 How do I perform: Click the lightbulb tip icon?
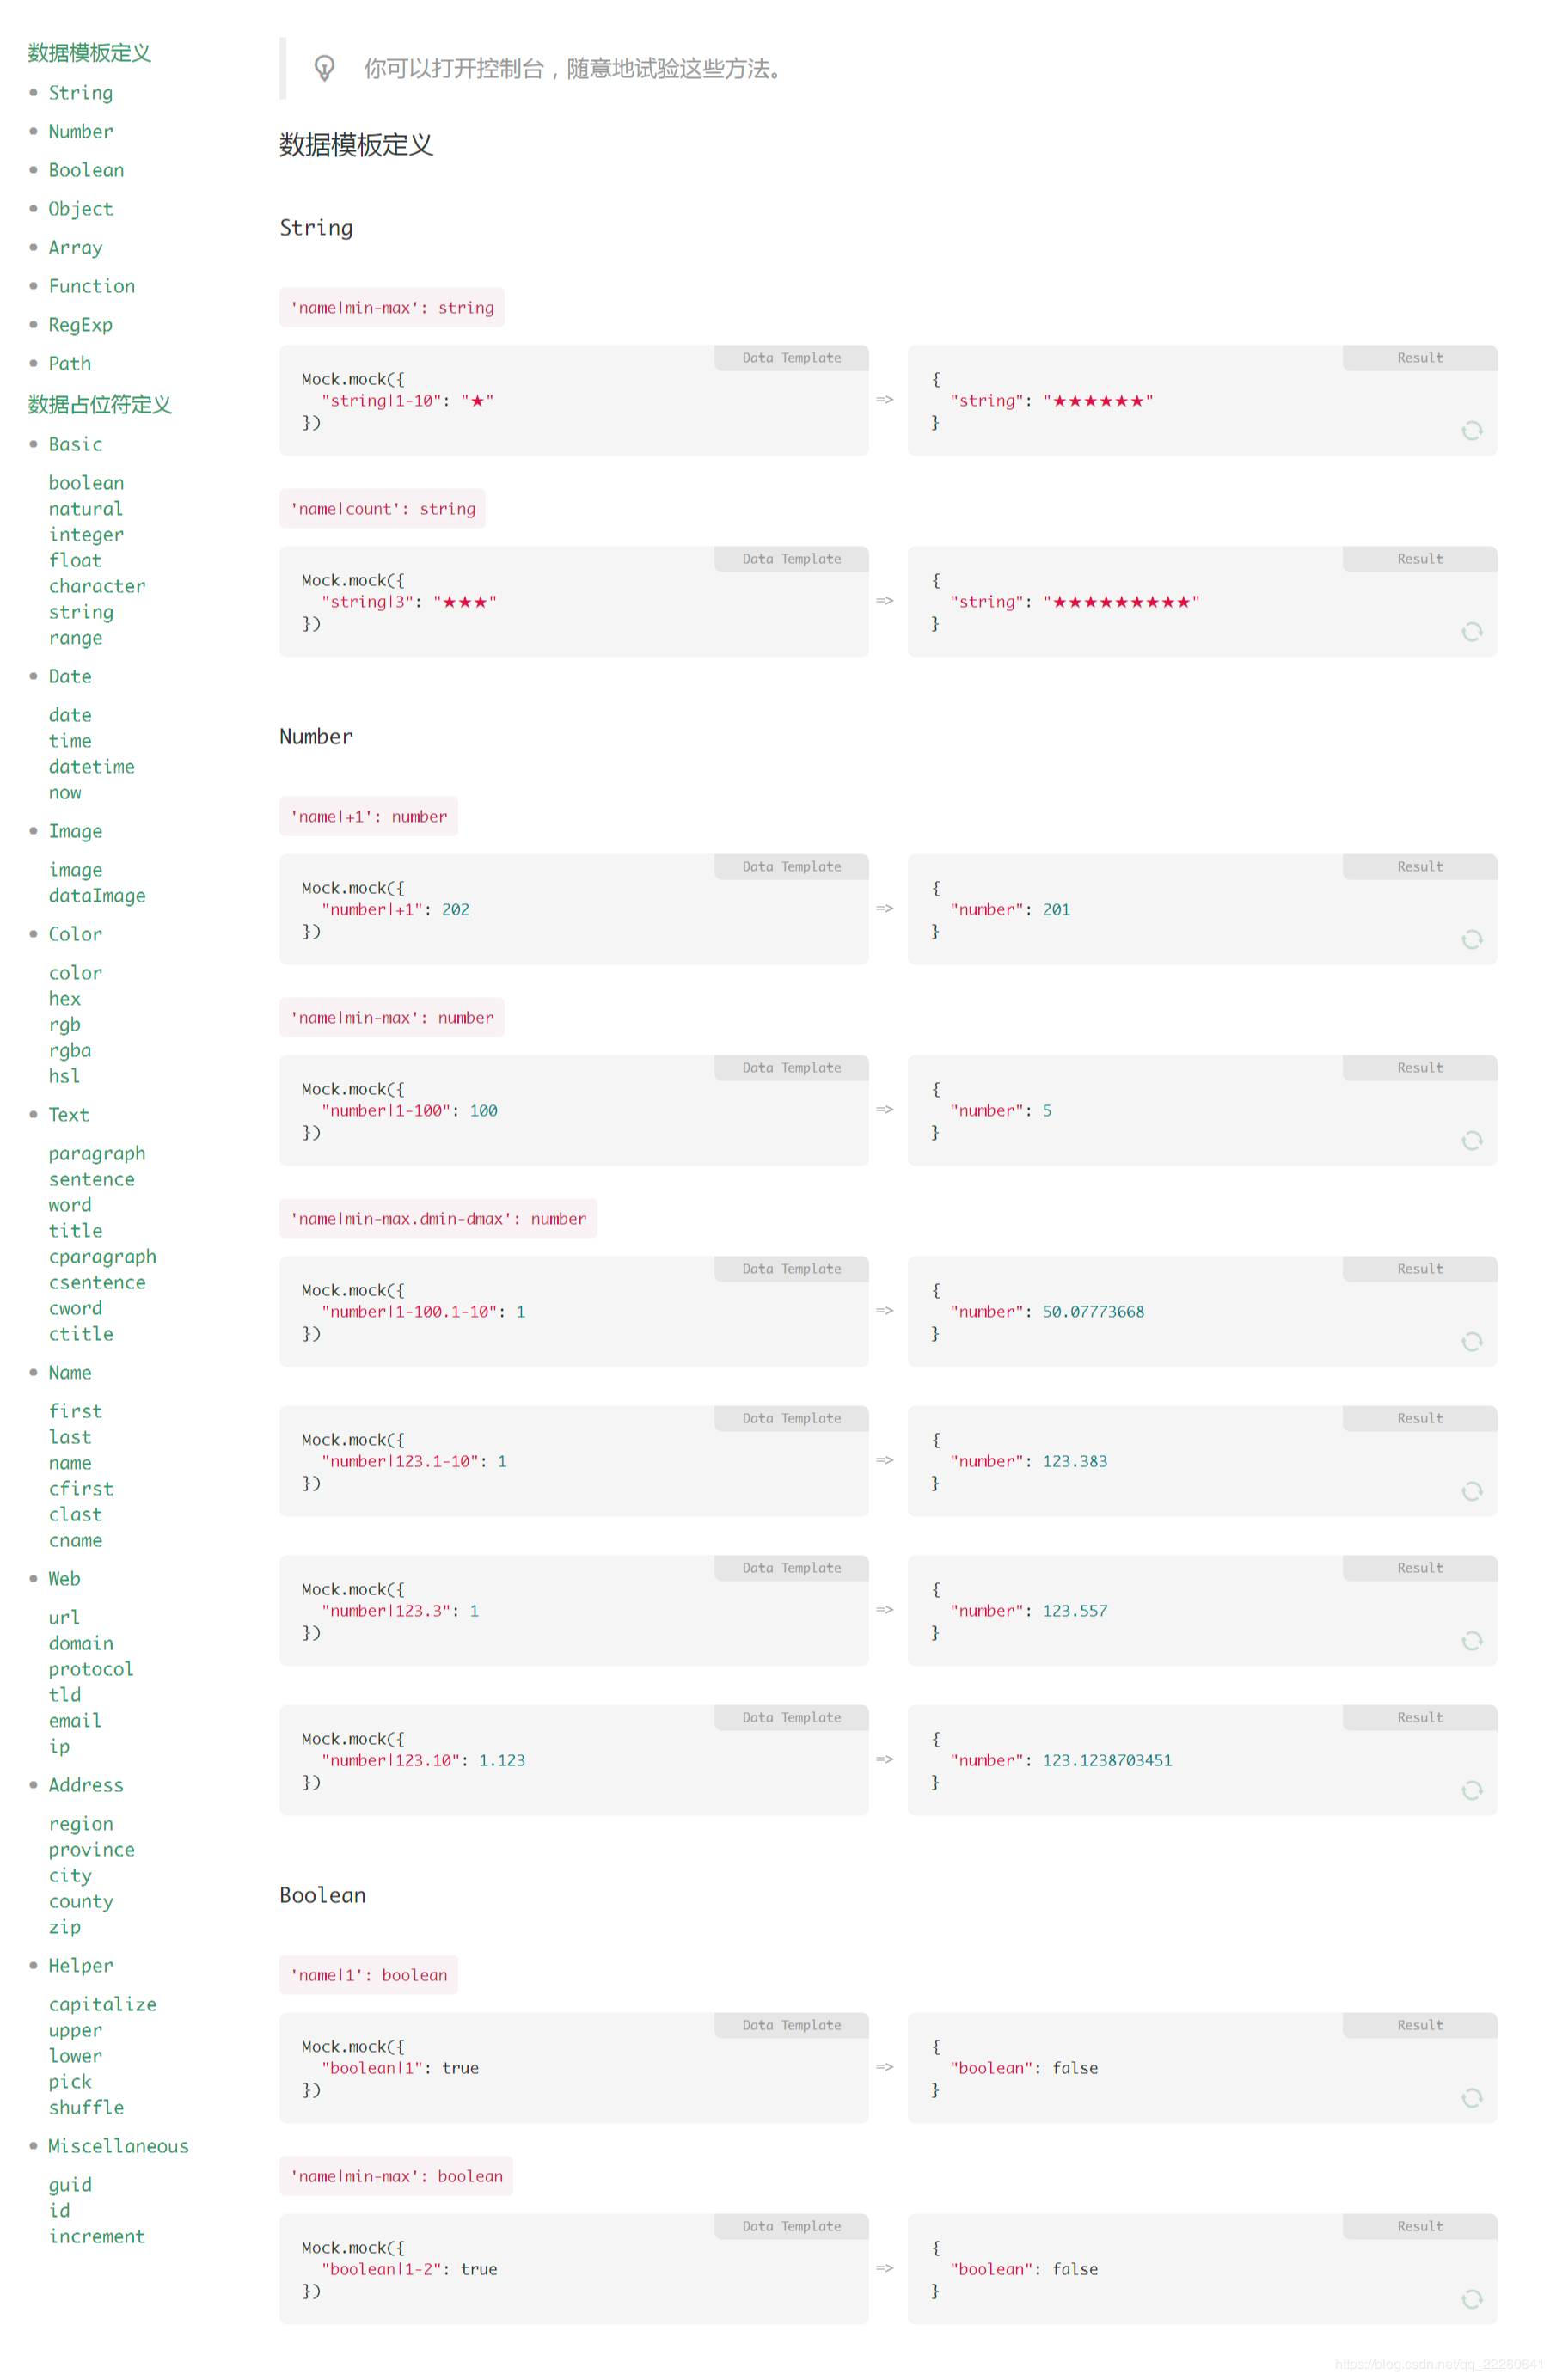(324, 68)
